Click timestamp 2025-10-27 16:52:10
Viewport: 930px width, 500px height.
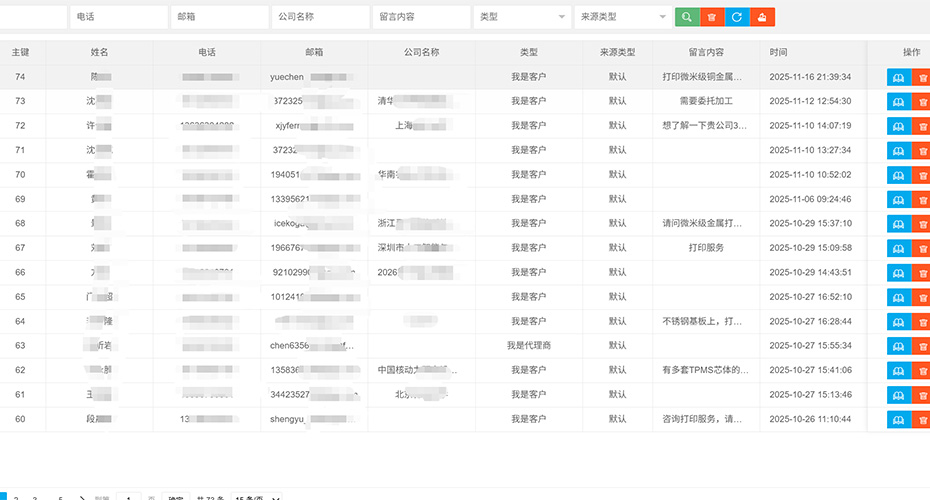[810, 297]
